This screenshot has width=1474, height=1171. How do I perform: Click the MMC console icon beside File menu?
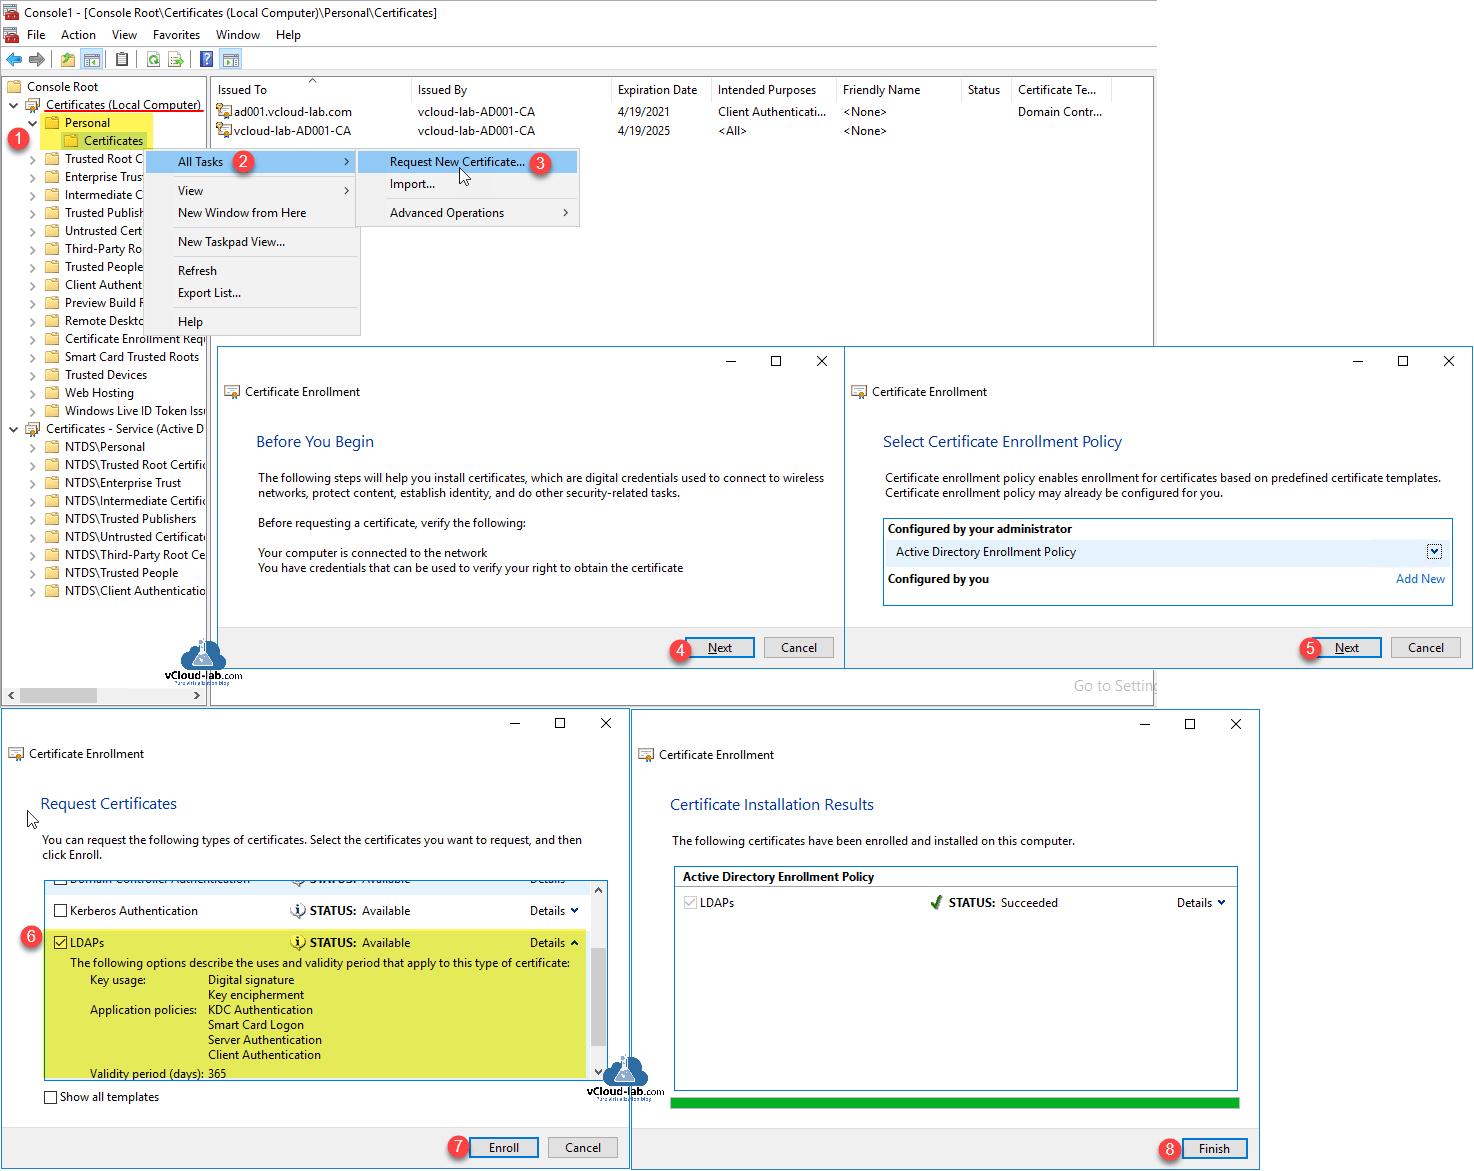coord(12,35)
